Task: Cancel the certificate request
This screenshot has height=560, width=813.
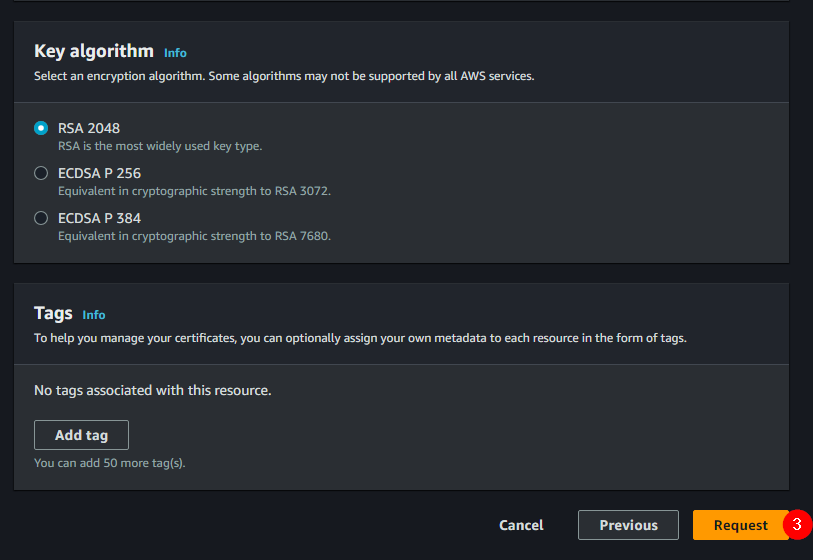Action: click(x=521, y=525)
